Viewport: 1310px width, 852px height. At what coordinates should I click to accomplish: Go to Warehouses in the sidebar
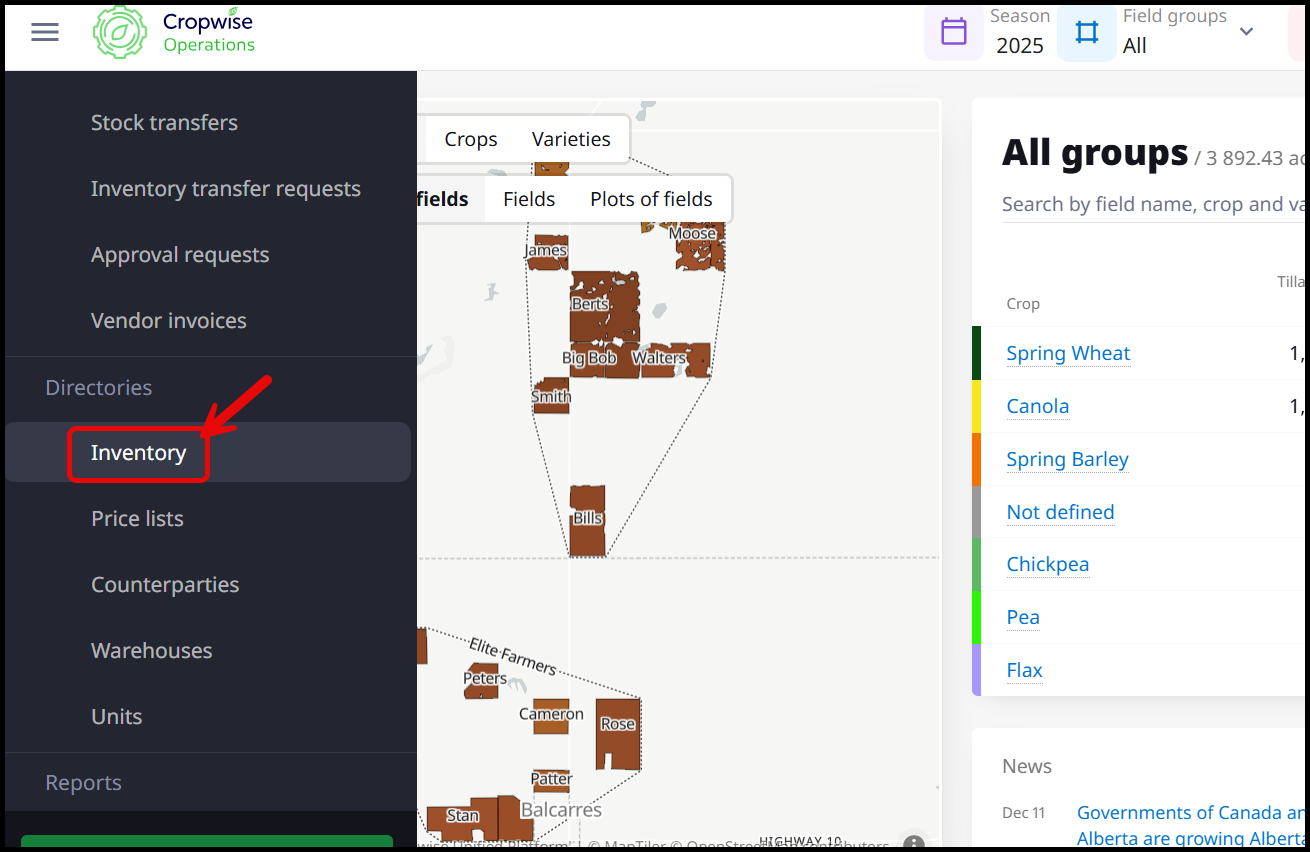(152, 651)
